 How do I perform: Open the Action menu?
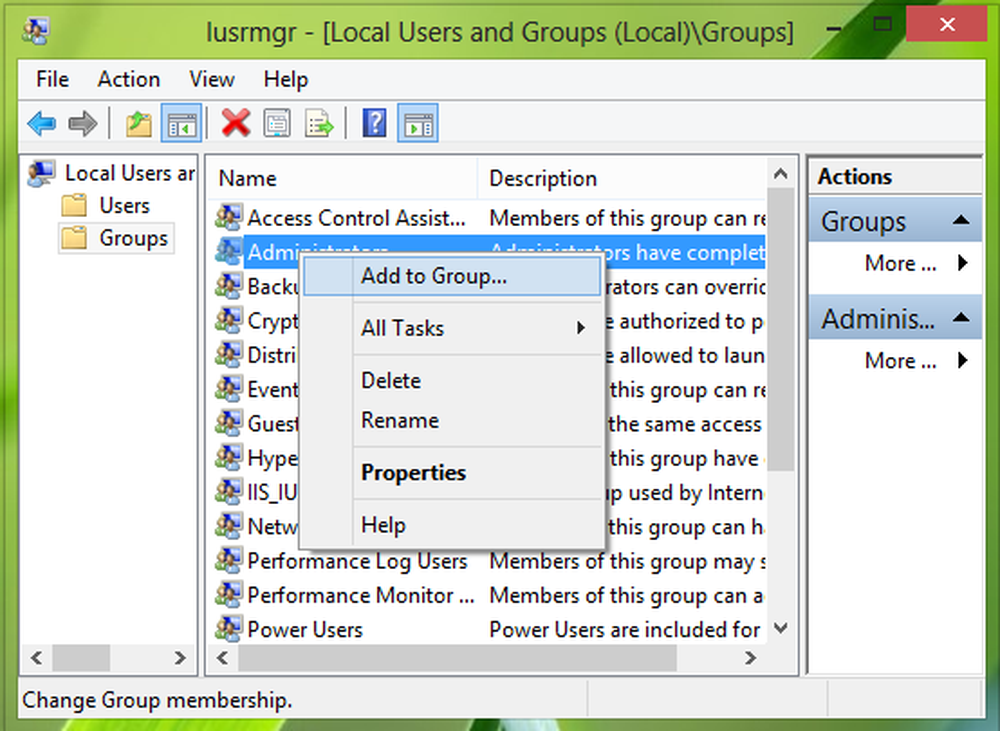click(x=128, y=79)
